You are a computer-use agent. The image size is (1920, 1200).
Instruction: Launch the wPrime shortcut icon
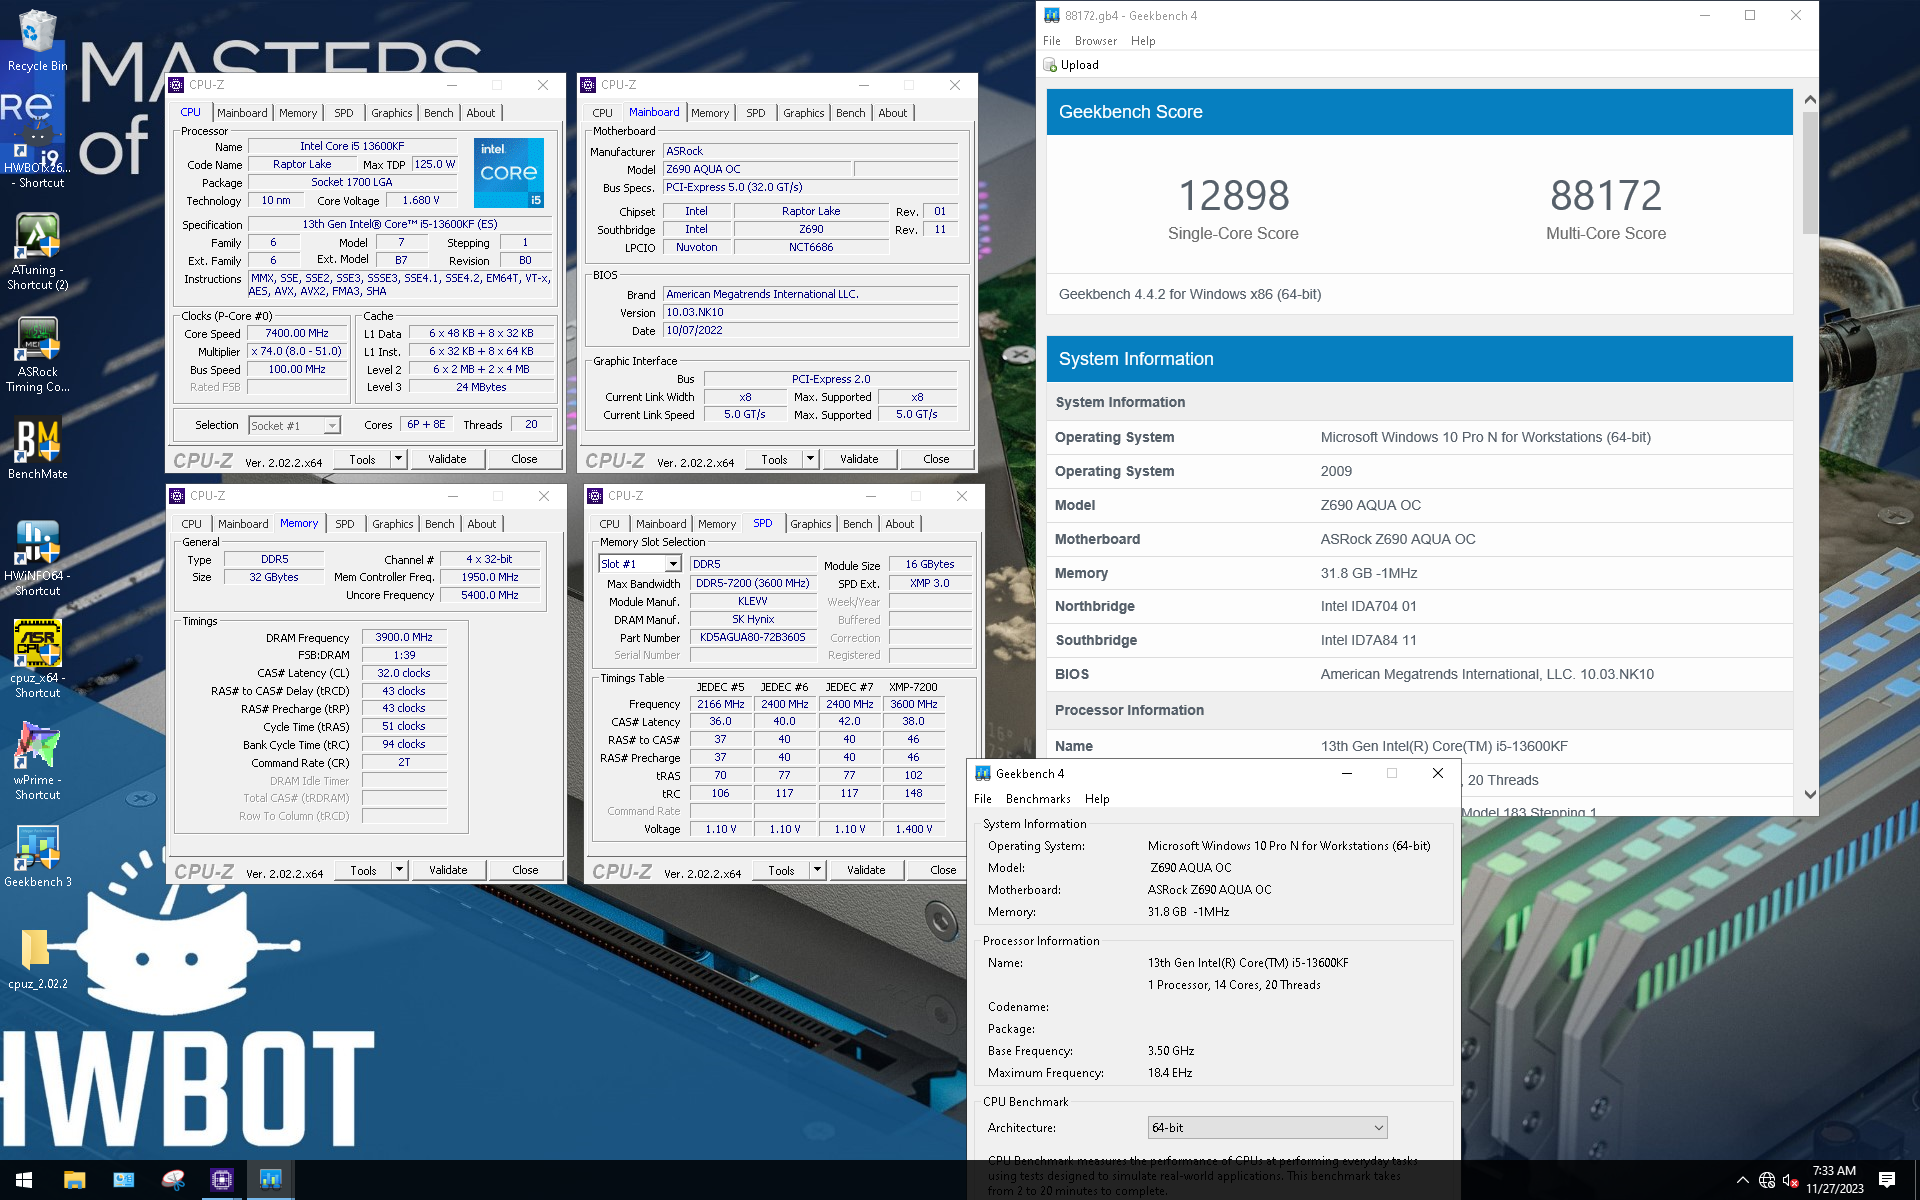click(x=37, y=762)
